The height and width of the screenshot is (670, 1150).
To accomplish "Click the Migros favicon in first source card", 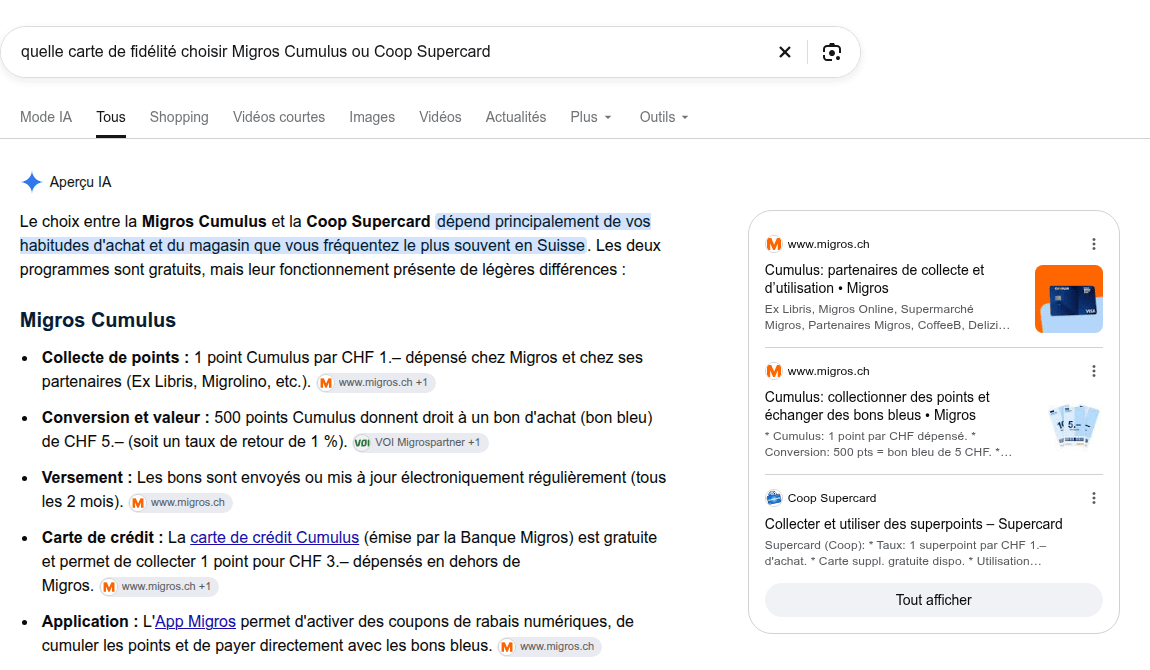I will click(x=773, y=244).
